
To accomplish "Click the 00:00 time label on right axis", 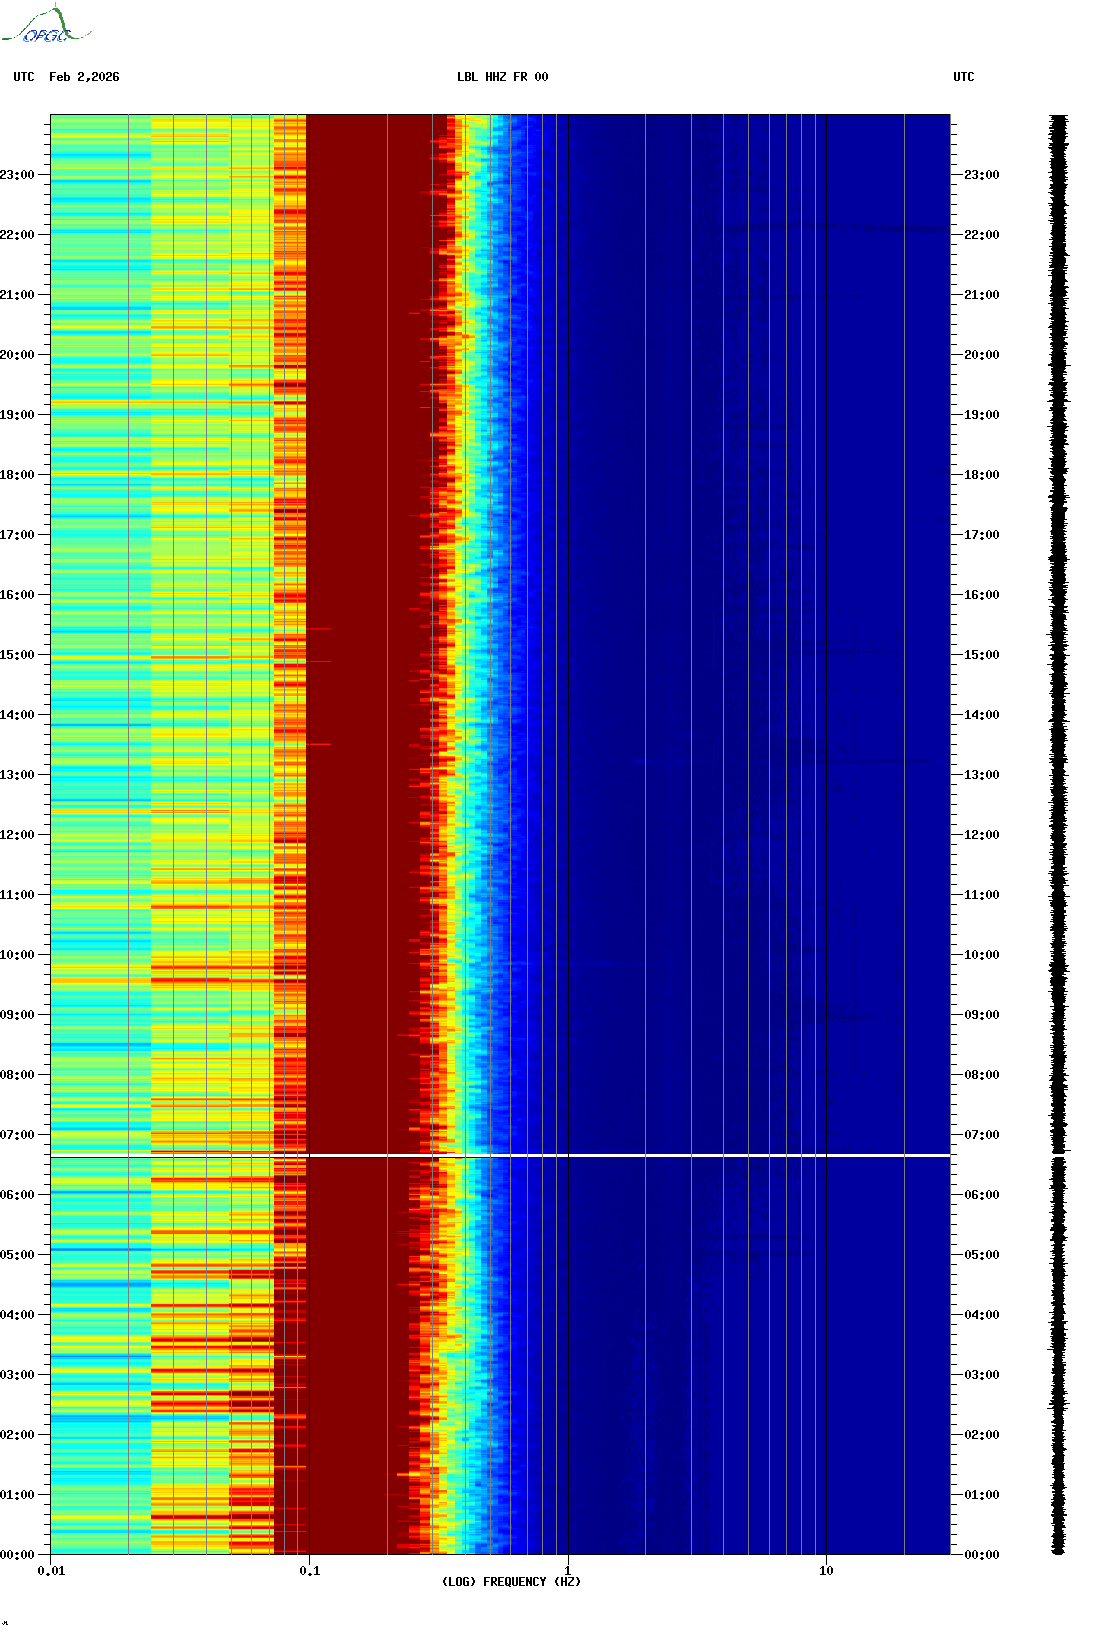I will (x=981, y=1555).
